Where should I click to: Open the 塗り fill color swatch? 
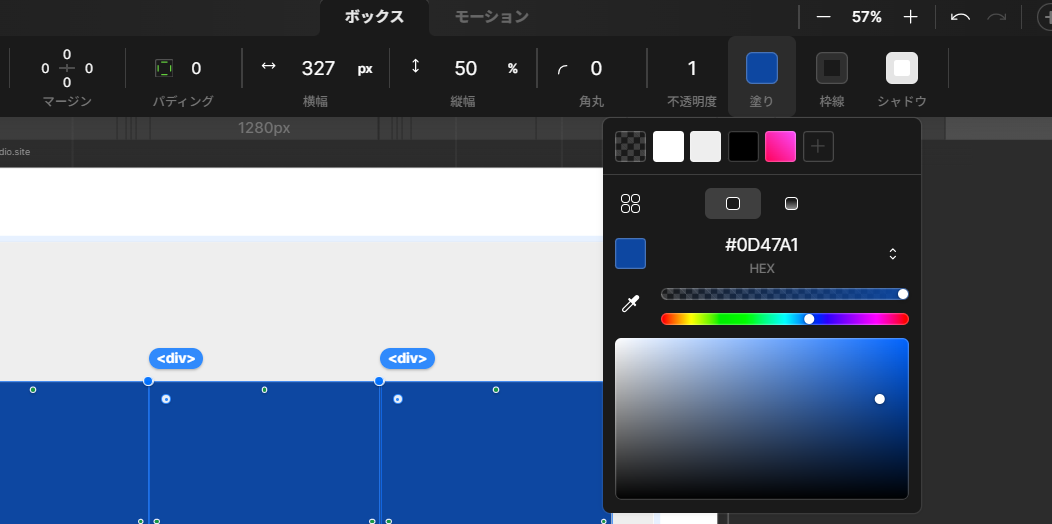(762, 68)
